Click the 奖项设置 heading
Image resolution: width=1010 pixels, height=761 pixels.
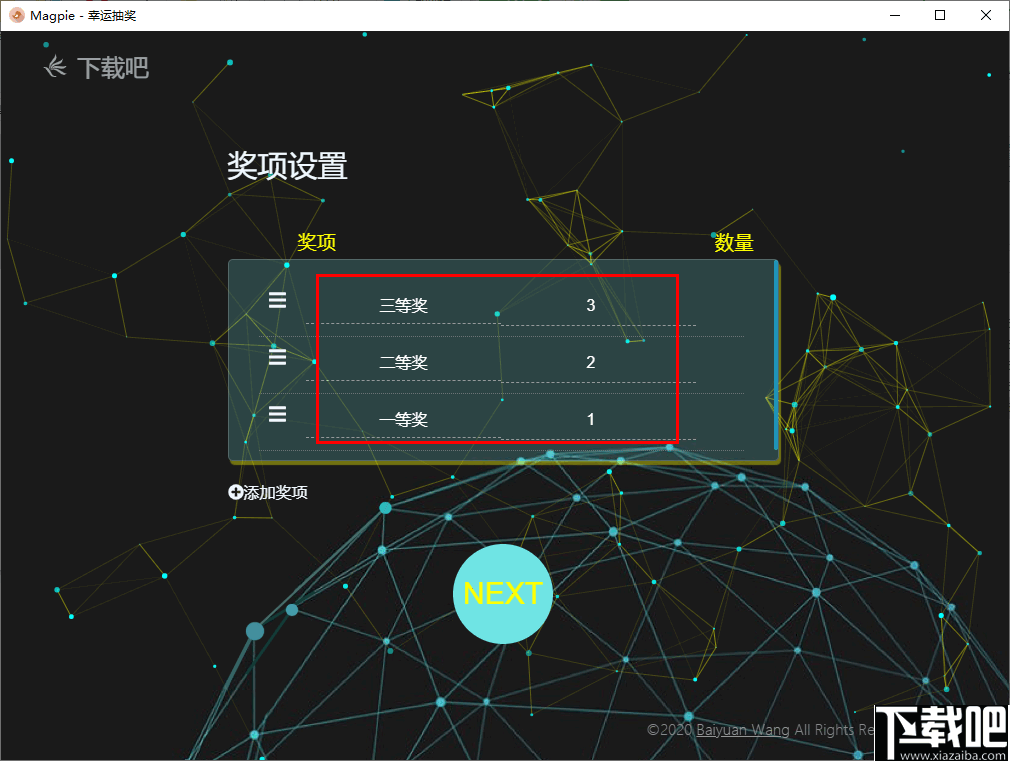coord(287,166)
